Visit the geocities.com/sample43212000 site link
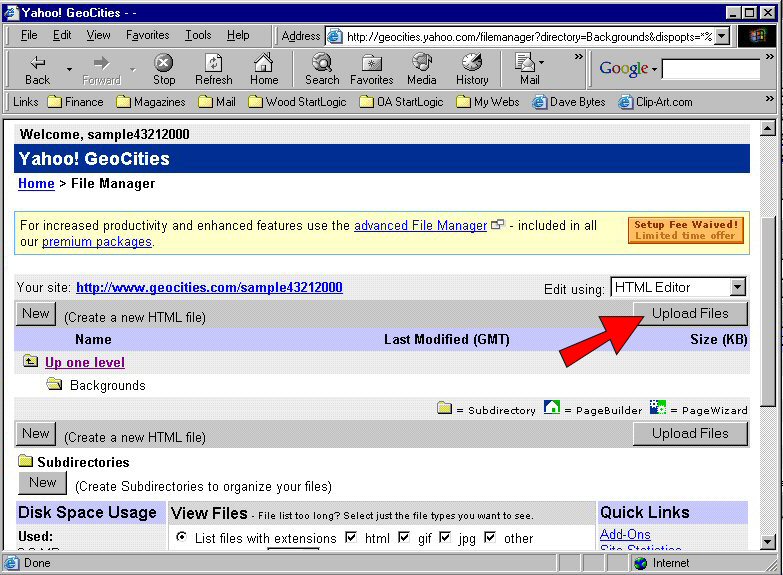The height and width of the screenshot is (575, 783). pyautogui.click(x=209, y=287)
